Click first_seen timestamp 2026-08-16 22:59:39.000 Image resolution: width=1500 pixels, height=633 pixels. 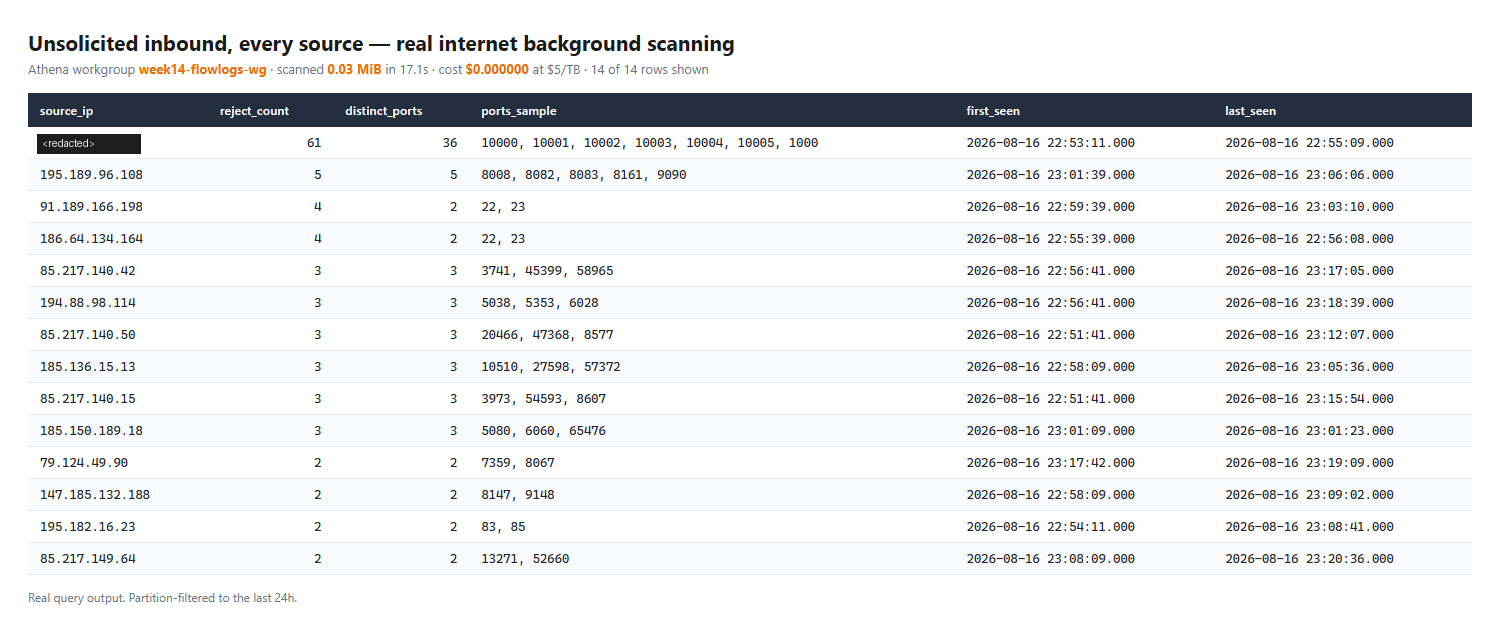click(1051, 207)
